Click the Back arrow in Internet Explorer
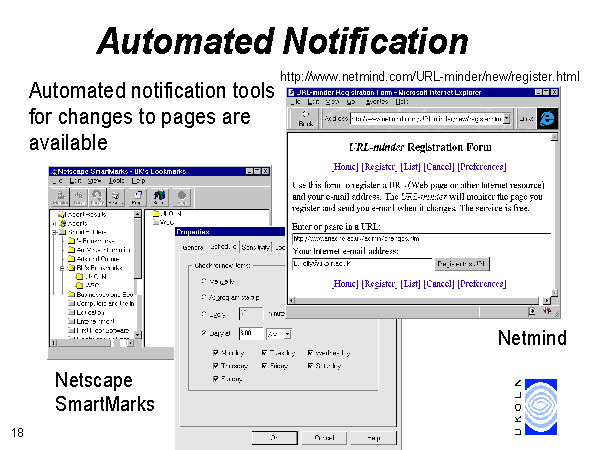Image resolution: width=600 pixels, height=450 pixels. pos(305,118)
